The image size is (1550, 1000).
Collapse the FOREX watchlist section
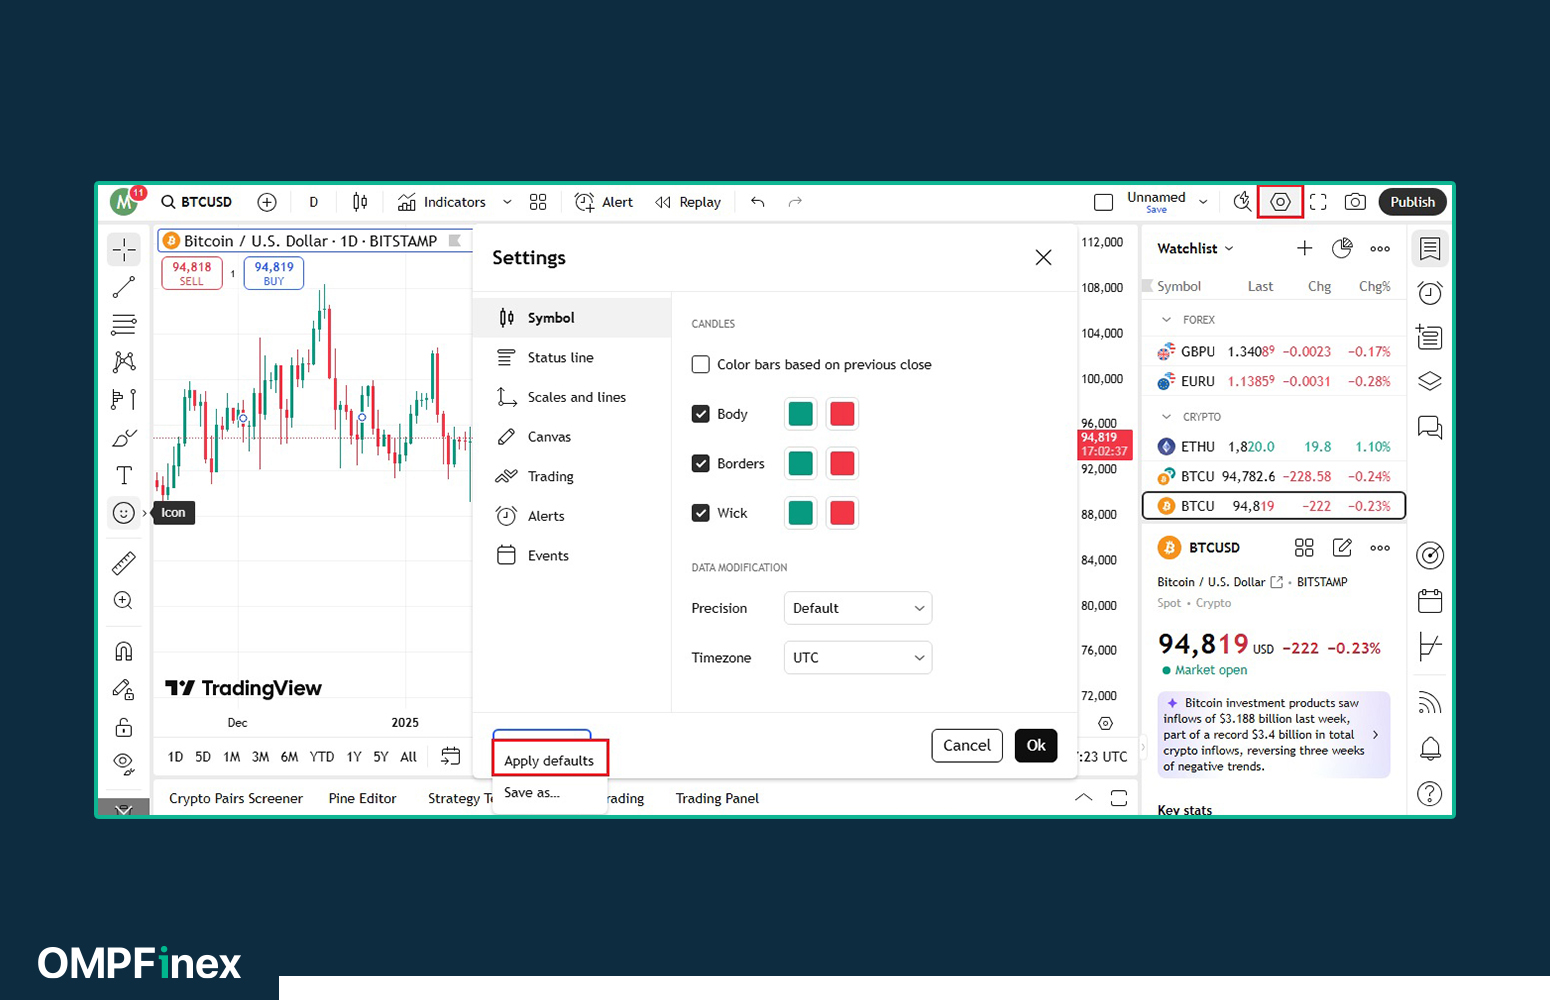pos(1166,320)
